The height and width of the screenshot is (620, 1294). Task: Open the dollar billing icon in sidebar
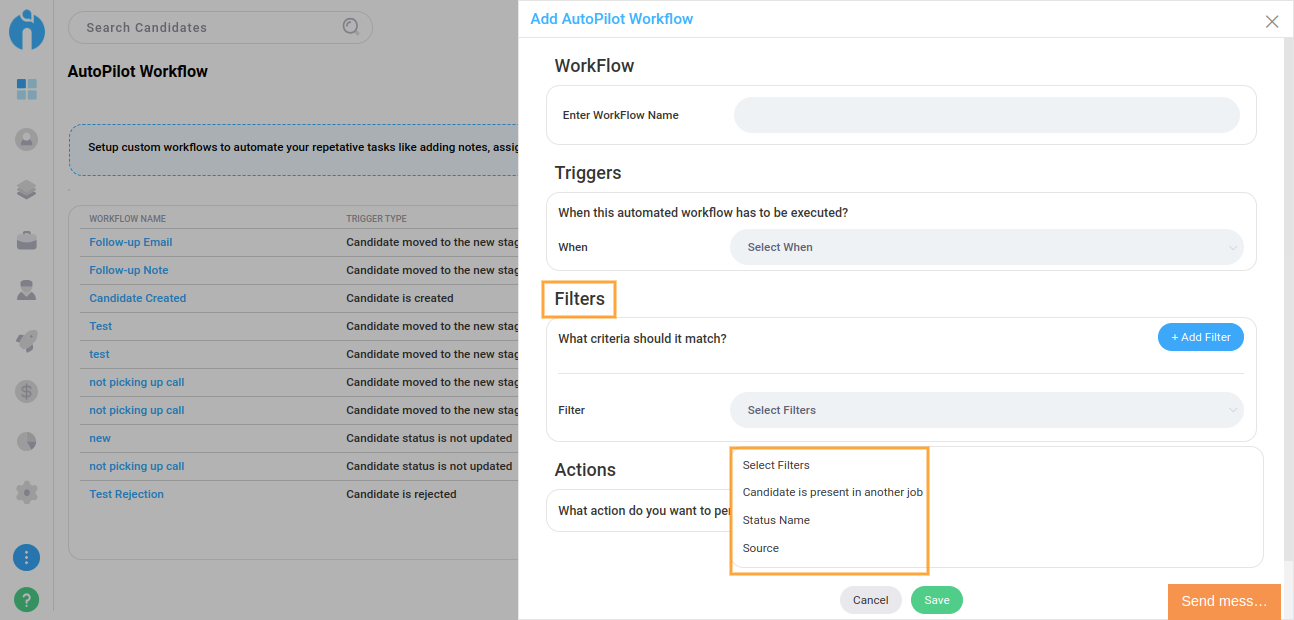[x=27, y=391]
